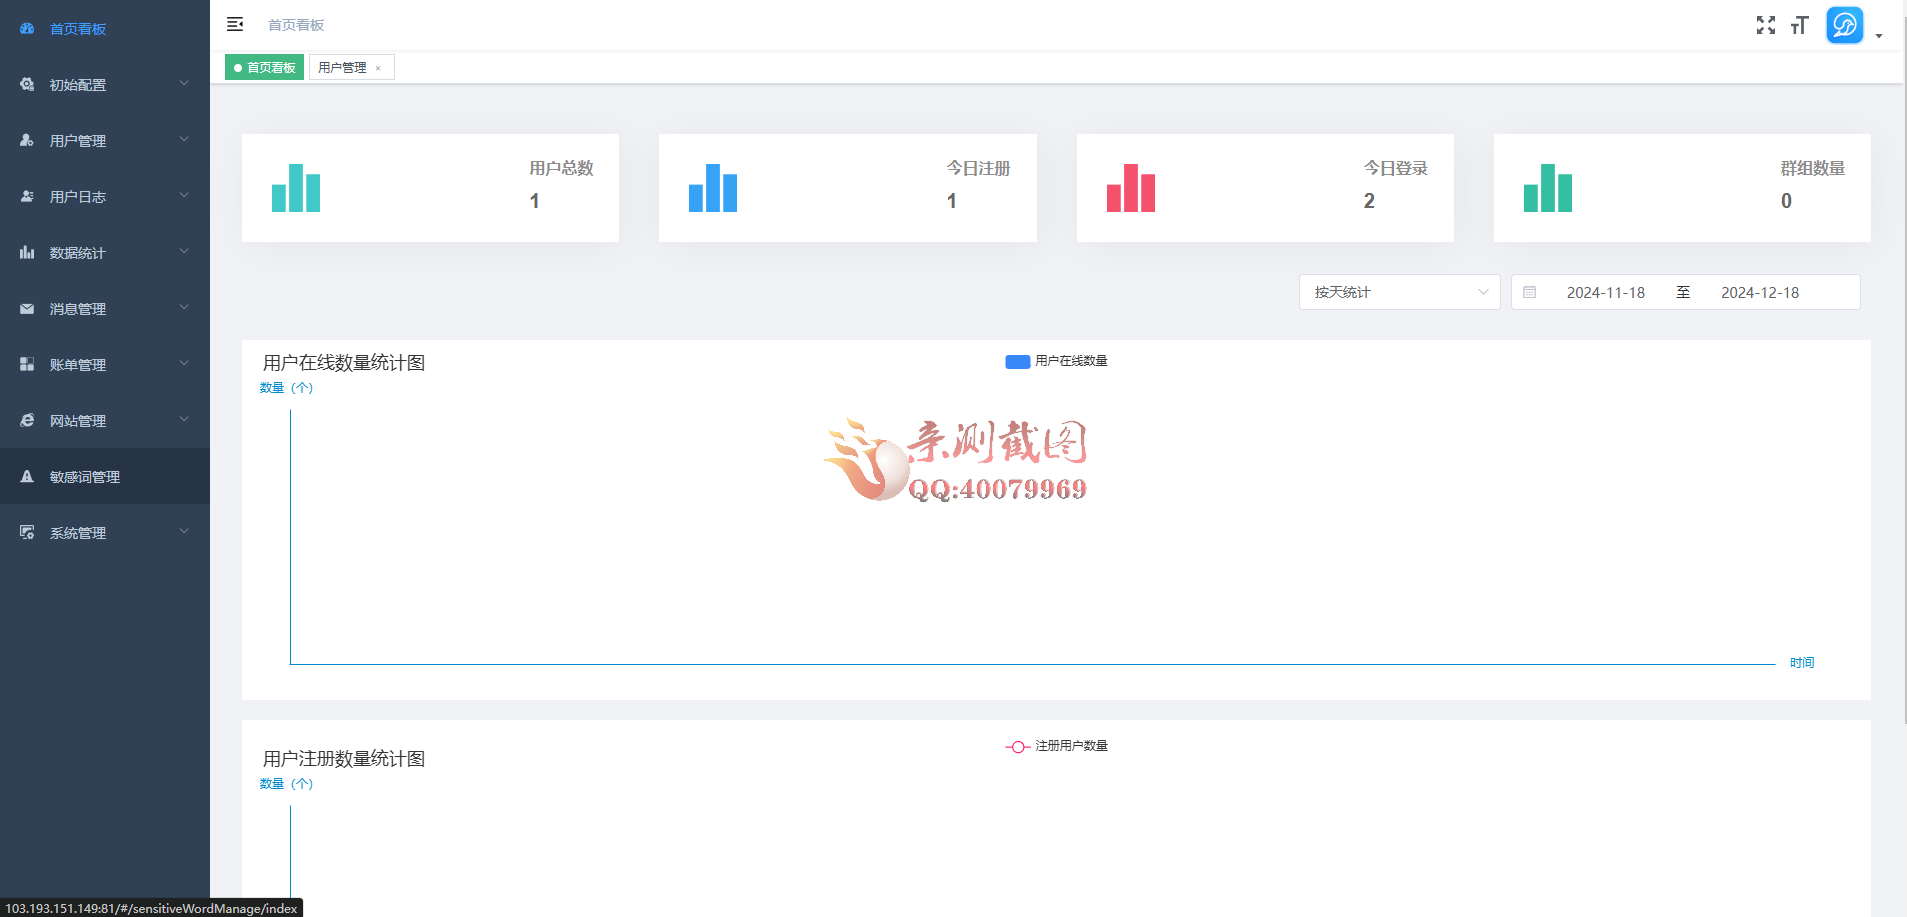1907x917 pixels.
Task: Open the 按天统计 dropdown
Action: (1398, 292)
